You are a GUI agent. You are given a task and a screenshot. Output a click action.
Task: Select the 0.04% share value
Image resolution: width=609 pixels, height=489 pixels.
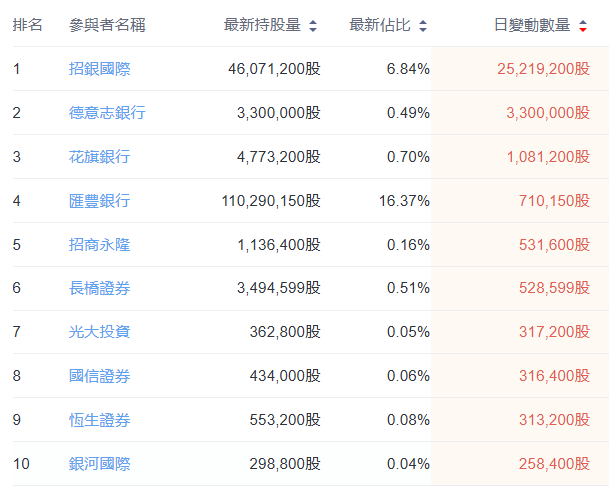click(408, 464)
